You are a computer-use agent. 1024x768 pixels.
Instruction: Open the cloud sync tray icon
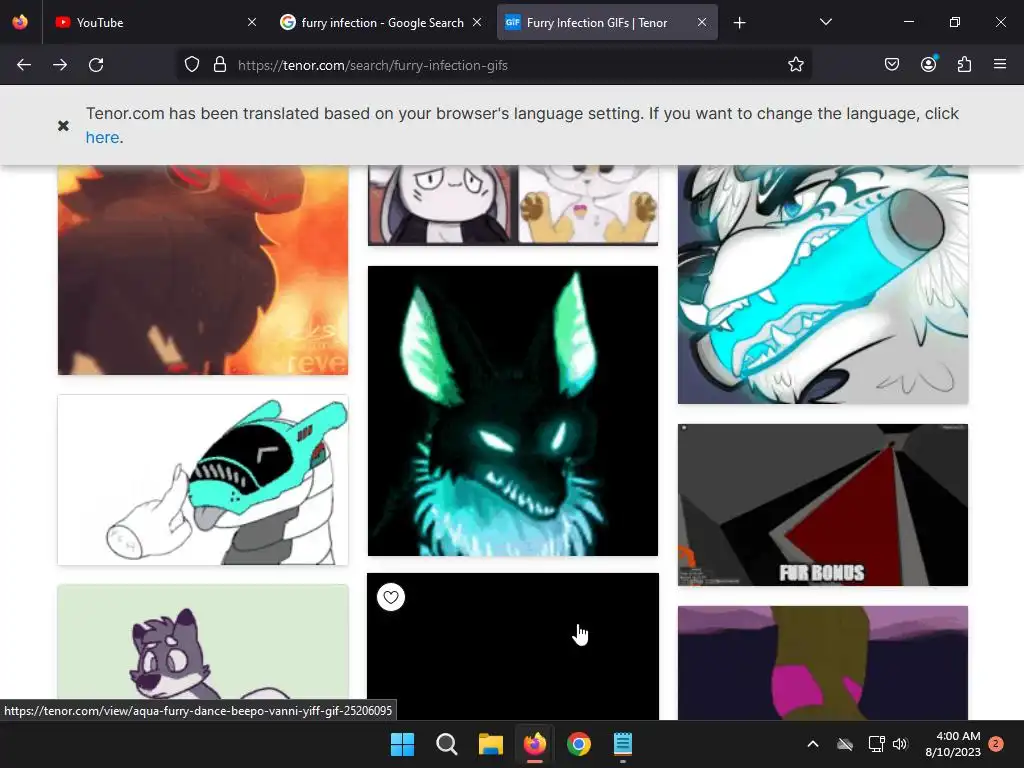tap(845, 744)
